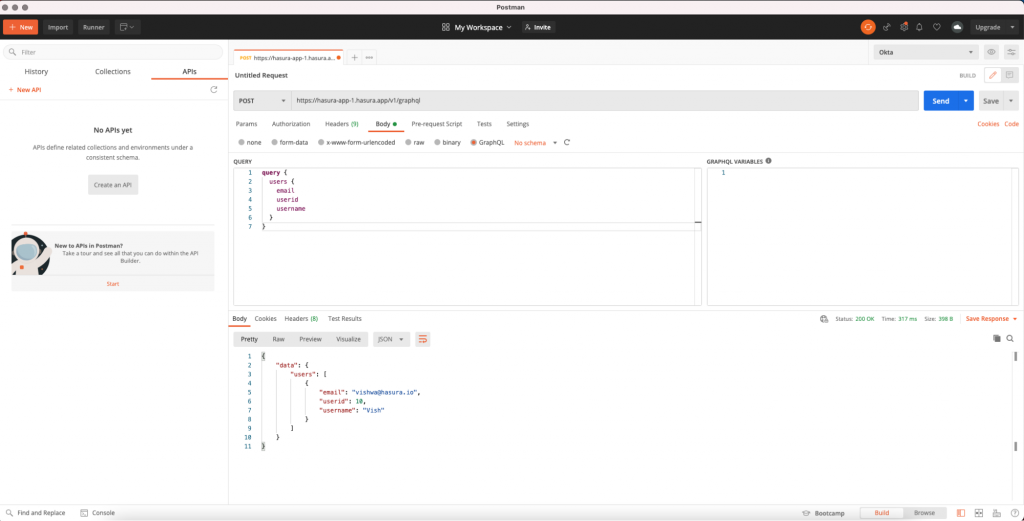1024x521 pixels.
Task: Open the comments icon beside pencil
Action: coord(1010,75)
